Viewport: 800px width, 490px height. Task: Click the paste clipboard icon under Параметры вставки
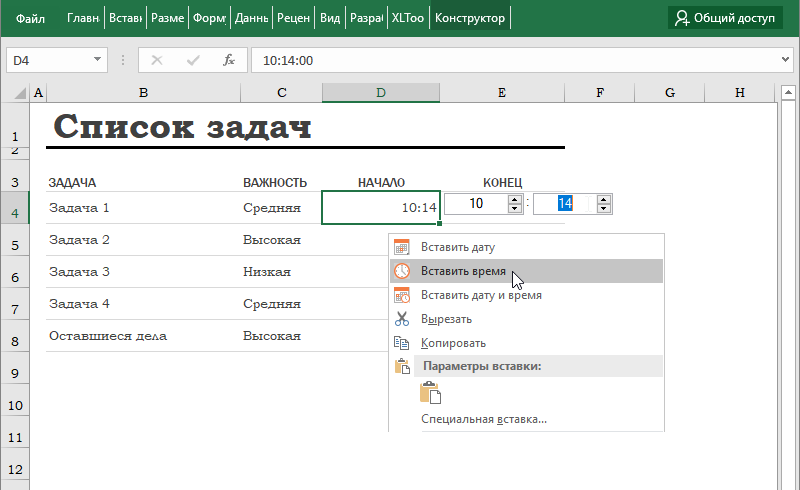pyautogui.click(x=430, y=393)
